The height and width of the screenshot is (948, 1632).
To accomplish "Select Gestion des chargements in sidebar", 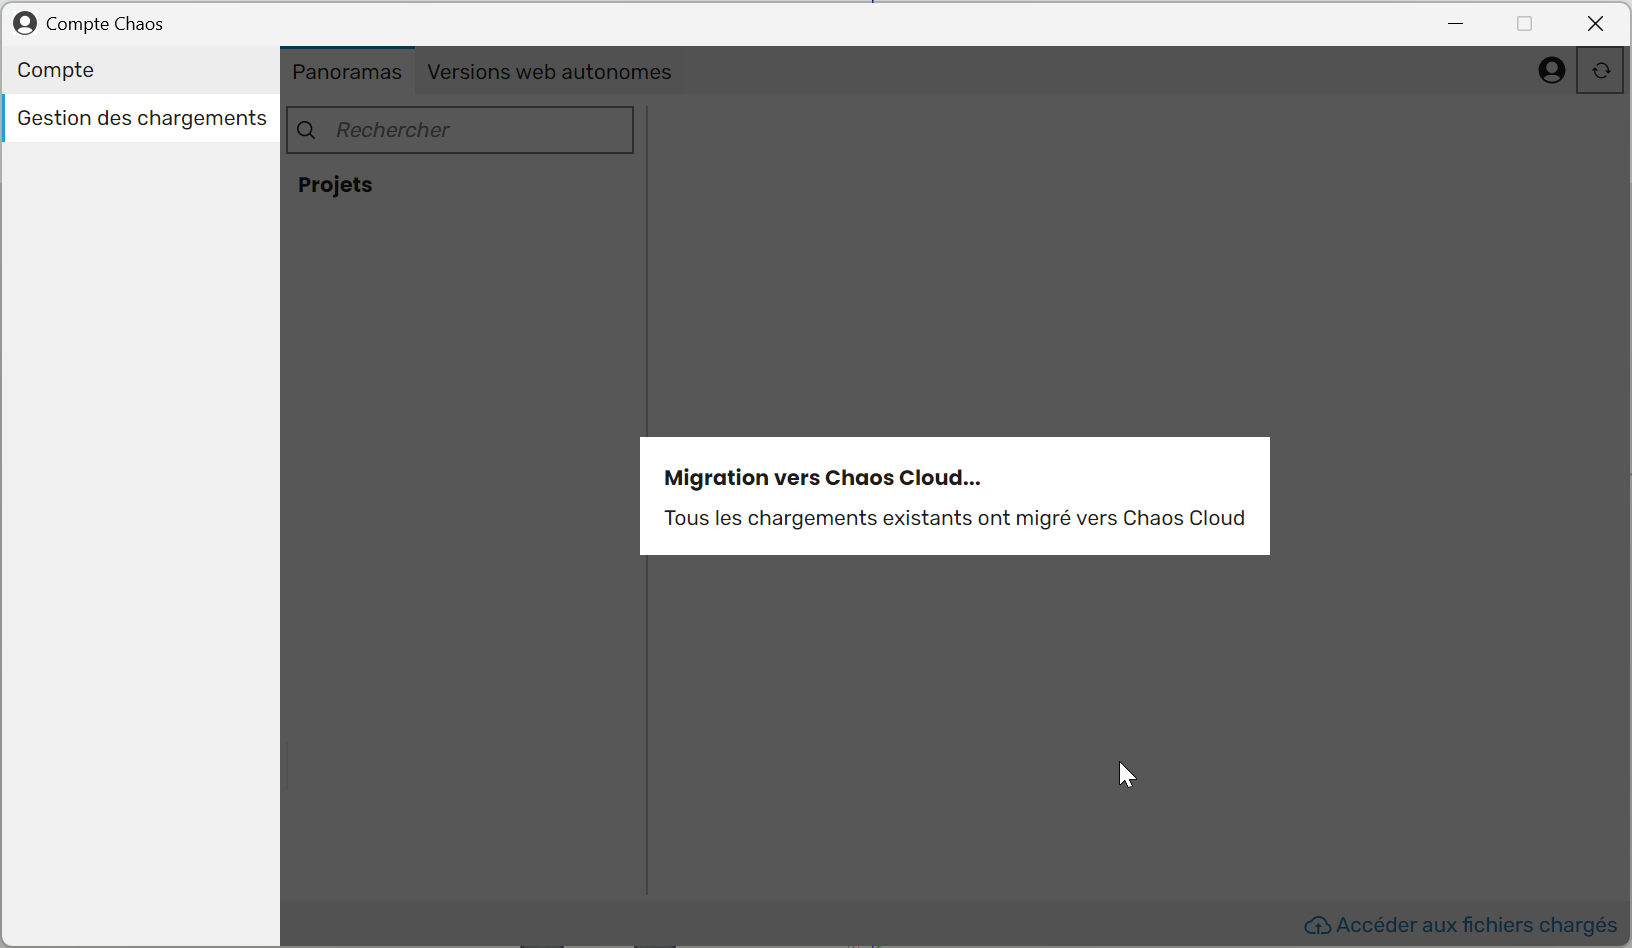I will 142,118.
